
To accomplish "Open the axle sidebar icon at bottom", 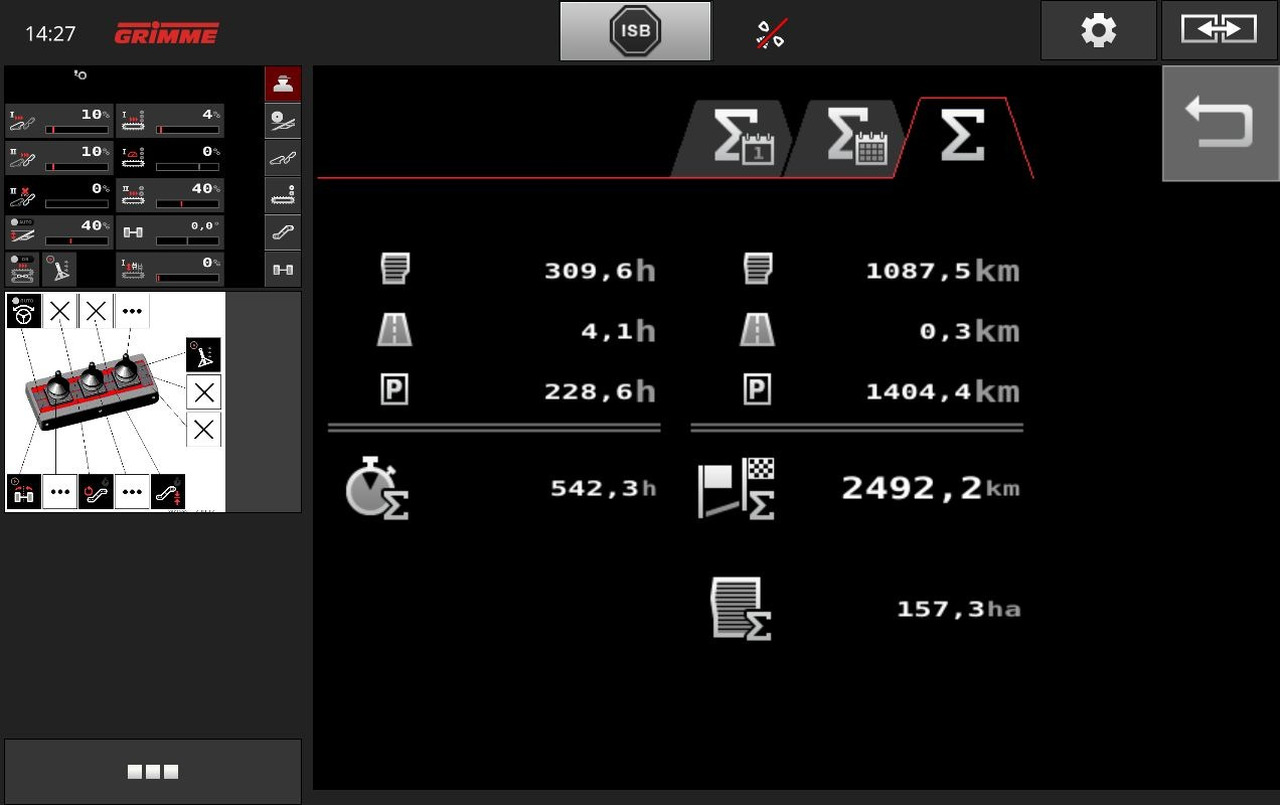I will pyautogui.click(x=283, y=269).
